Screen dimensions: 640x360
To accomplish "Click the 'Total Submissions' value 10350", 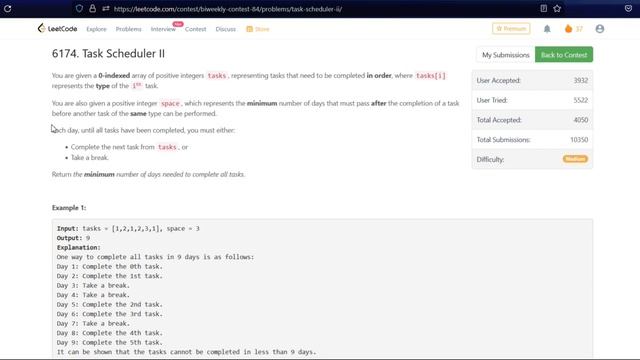I will click(x=579, y=140).
